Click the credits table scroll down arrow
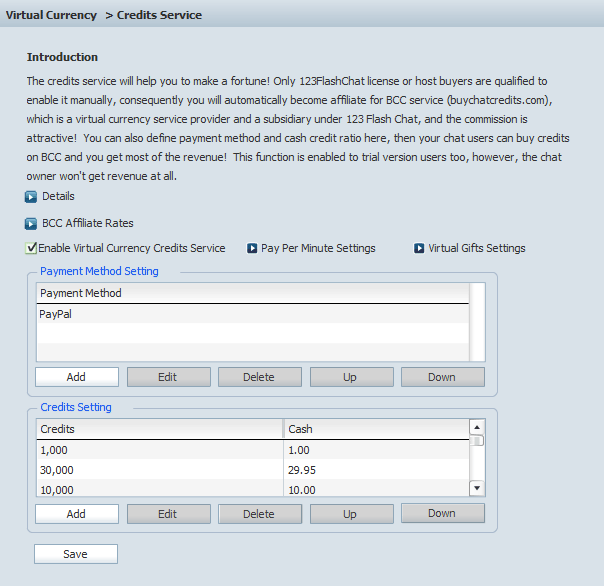604x586 pixels. click(477, 488)
